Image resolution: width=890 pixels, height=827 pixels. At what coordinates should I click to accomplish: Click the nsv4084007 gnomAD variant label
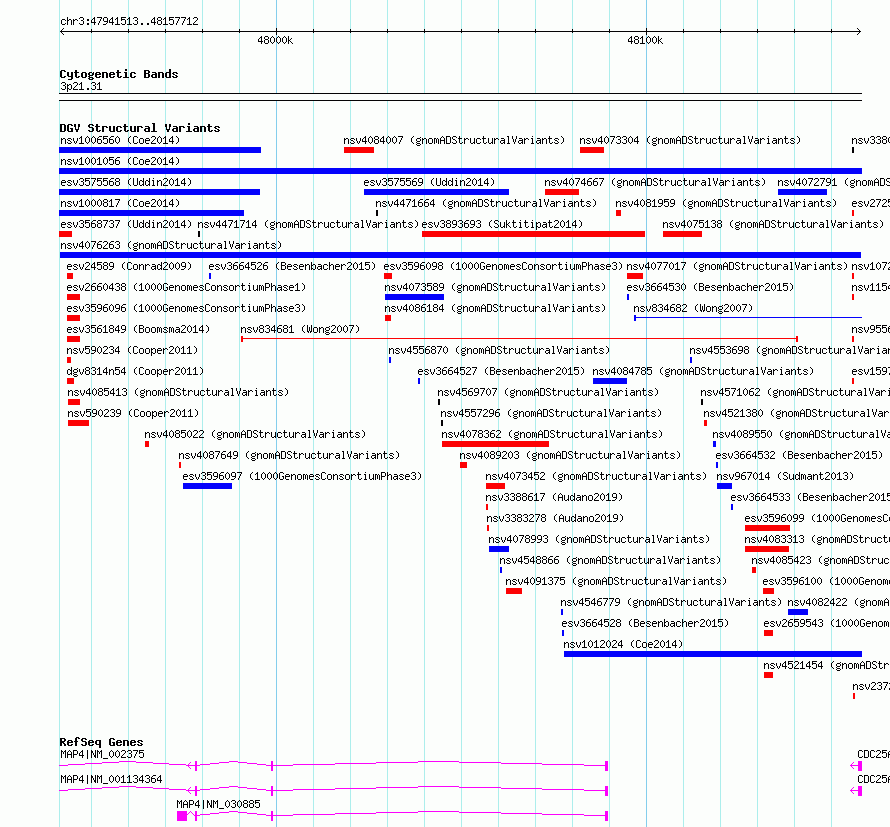454,140
